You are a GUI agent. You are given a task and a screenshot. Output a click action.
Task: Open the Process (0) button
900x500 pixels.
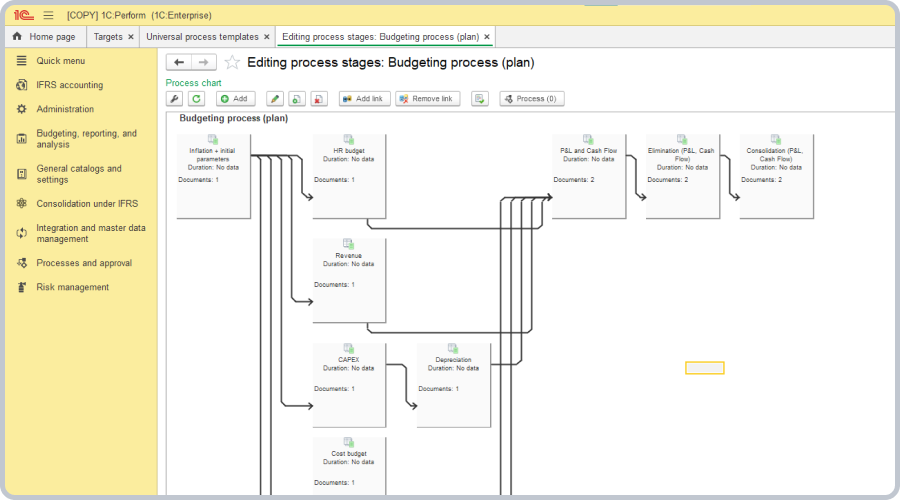coord(532,99)
